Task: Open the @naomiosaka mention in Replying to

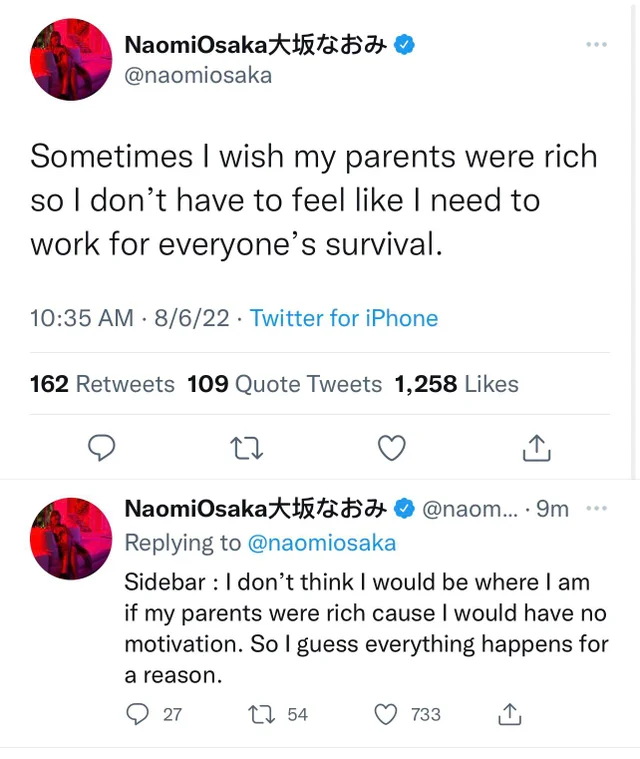Action: 321,543
